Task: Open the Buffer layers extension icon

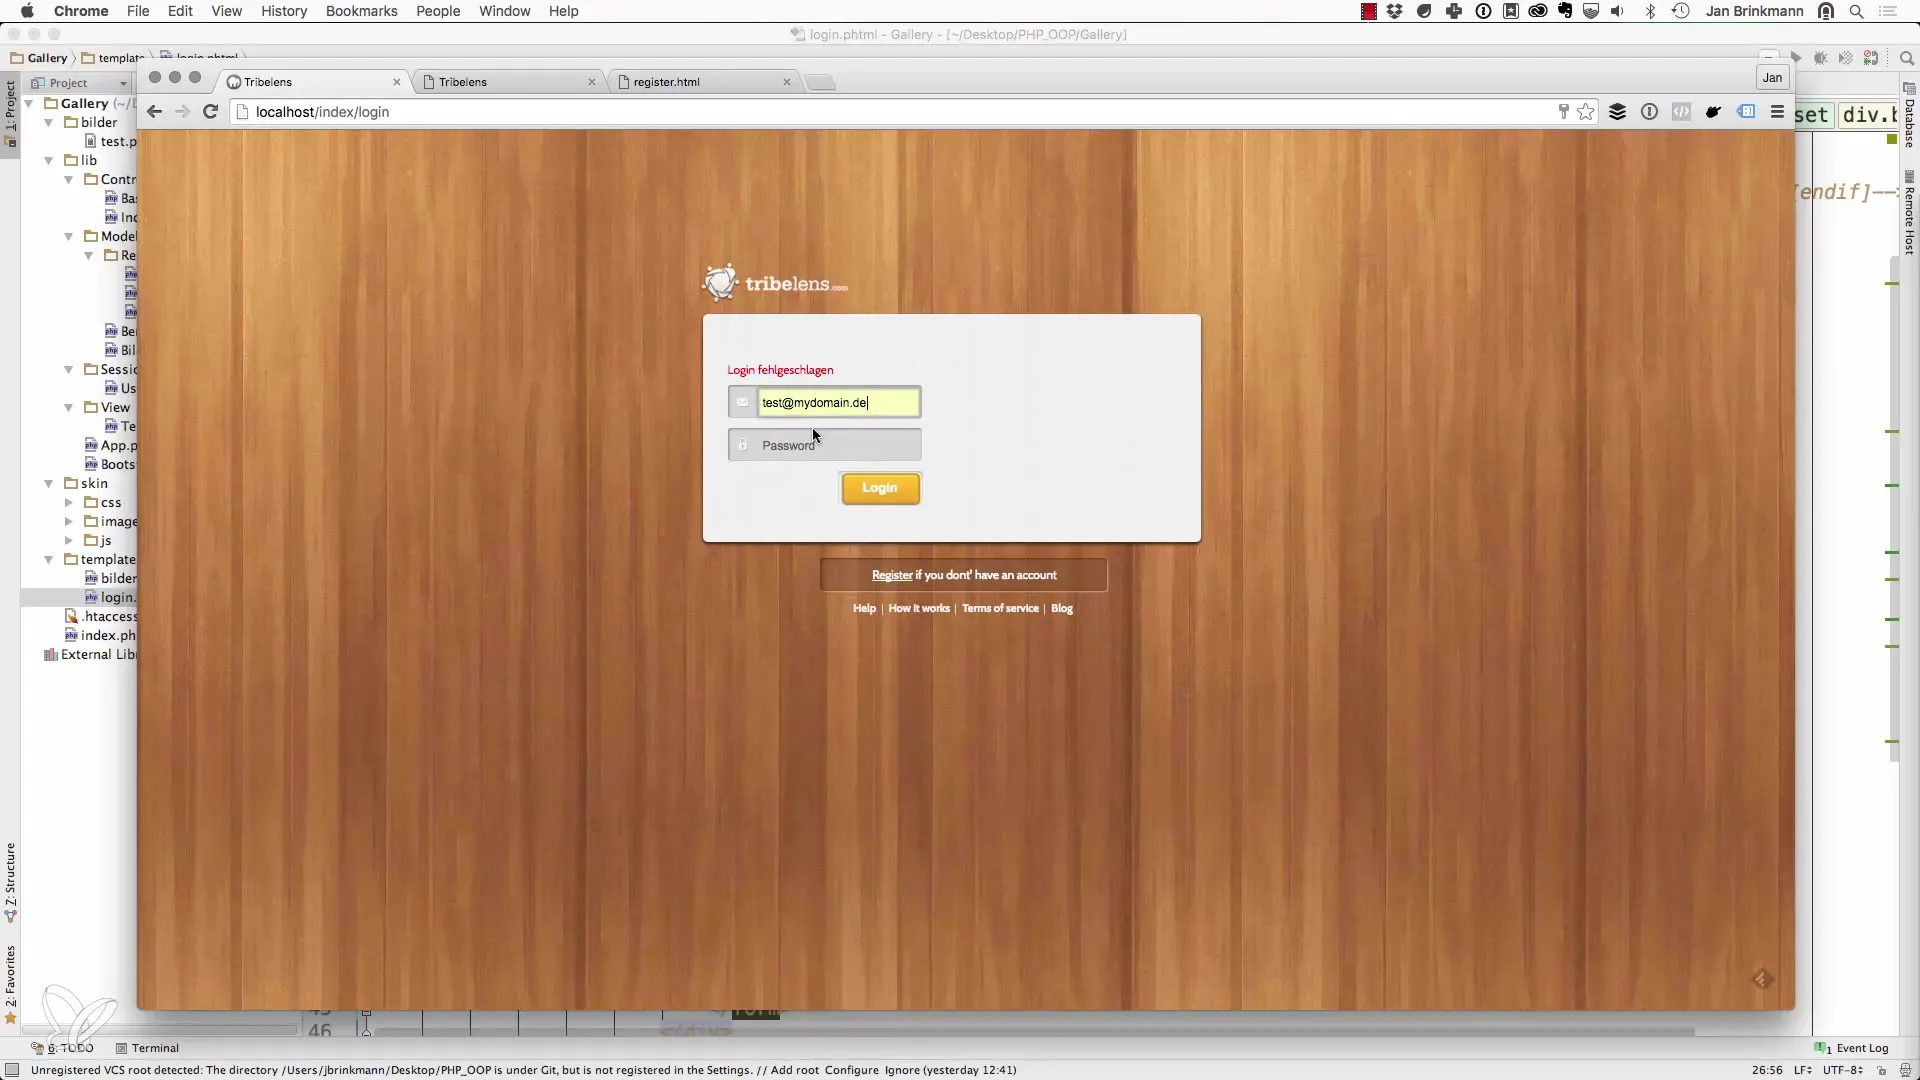Action: tap(1617, 112)
